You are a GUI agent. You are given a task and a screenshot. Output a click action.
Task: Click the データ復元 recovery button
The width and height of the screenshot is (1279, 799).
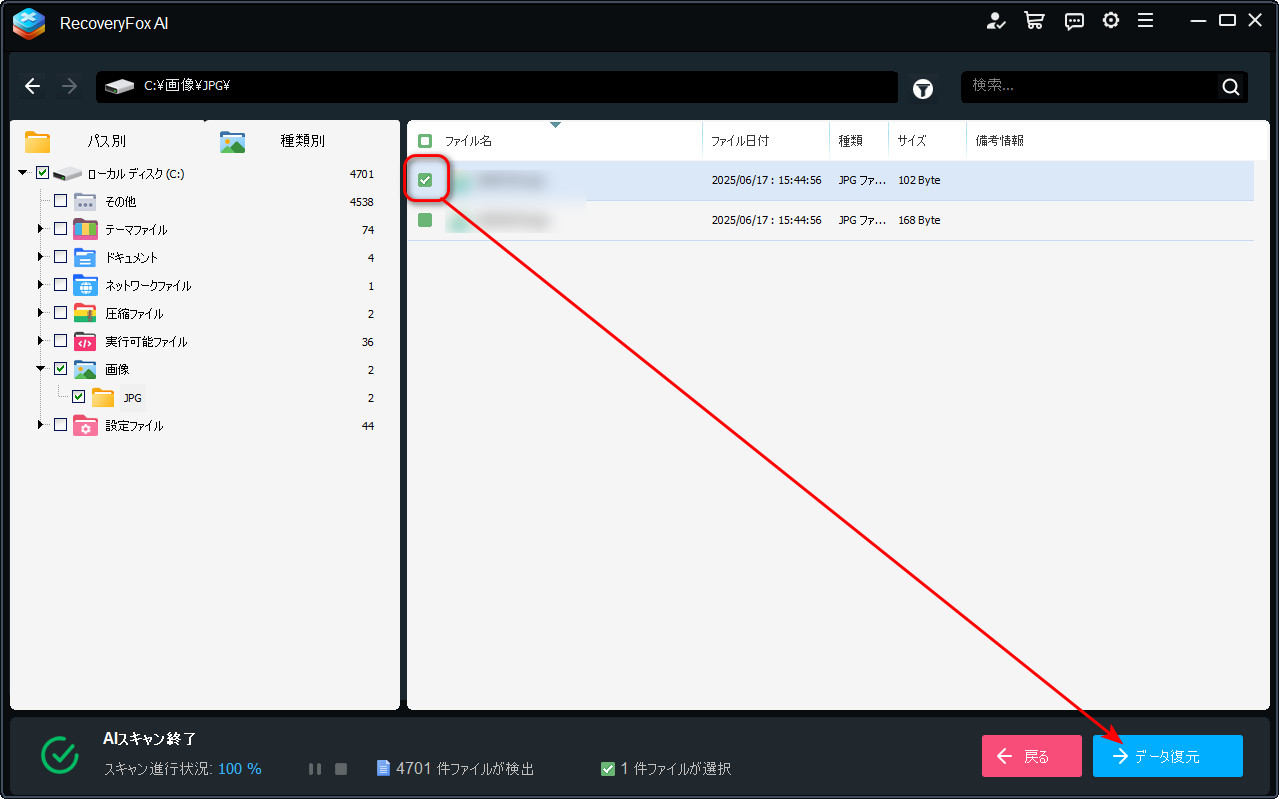tap(1166, 756)
